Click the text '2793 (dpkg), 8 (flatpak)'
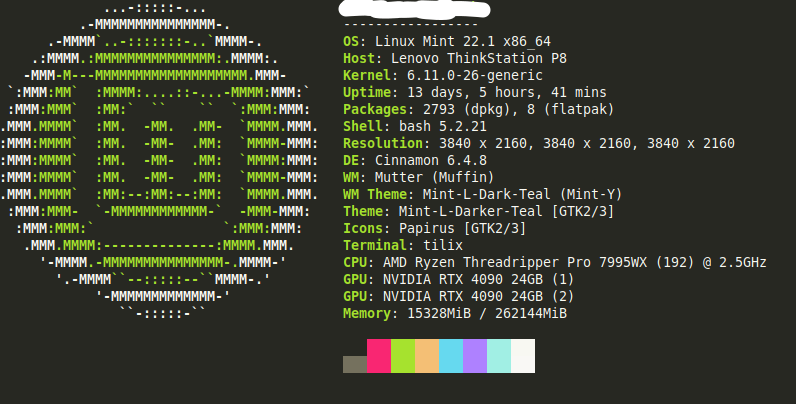The height and width of the screenshot is (404, 796). click(519, 110)
